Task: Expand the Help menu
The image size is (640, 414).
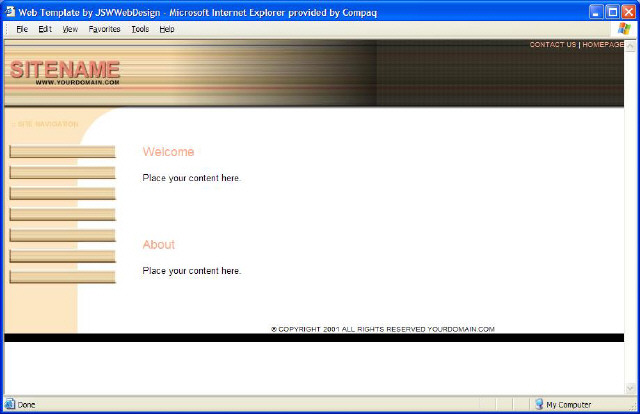Action: pos(167,29)
